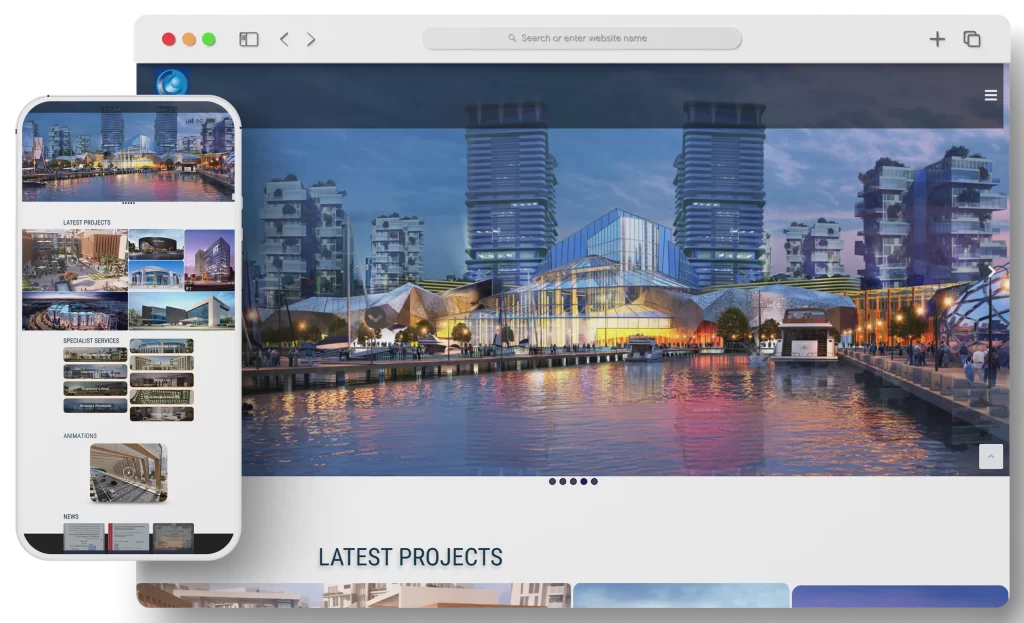Click the blue globe site logo
Image resolution: width=1024 pixels, height=623 pixels.
[172, 82]
